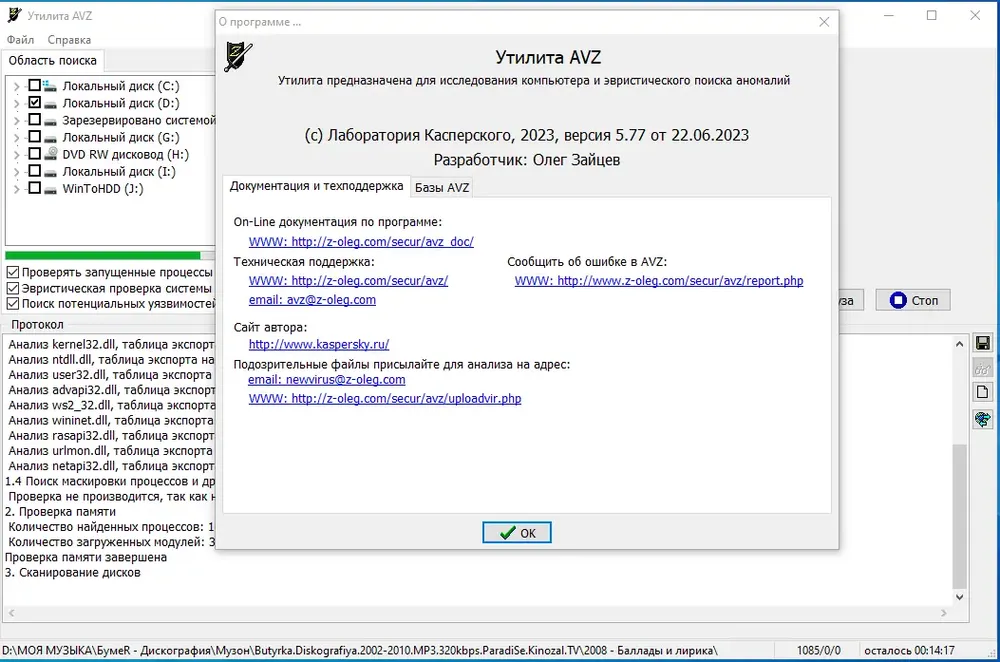Disable Эвристическая проверка системы checkbox
The height and width of the screenshot is (662, 1000).
tap(13, 288)
